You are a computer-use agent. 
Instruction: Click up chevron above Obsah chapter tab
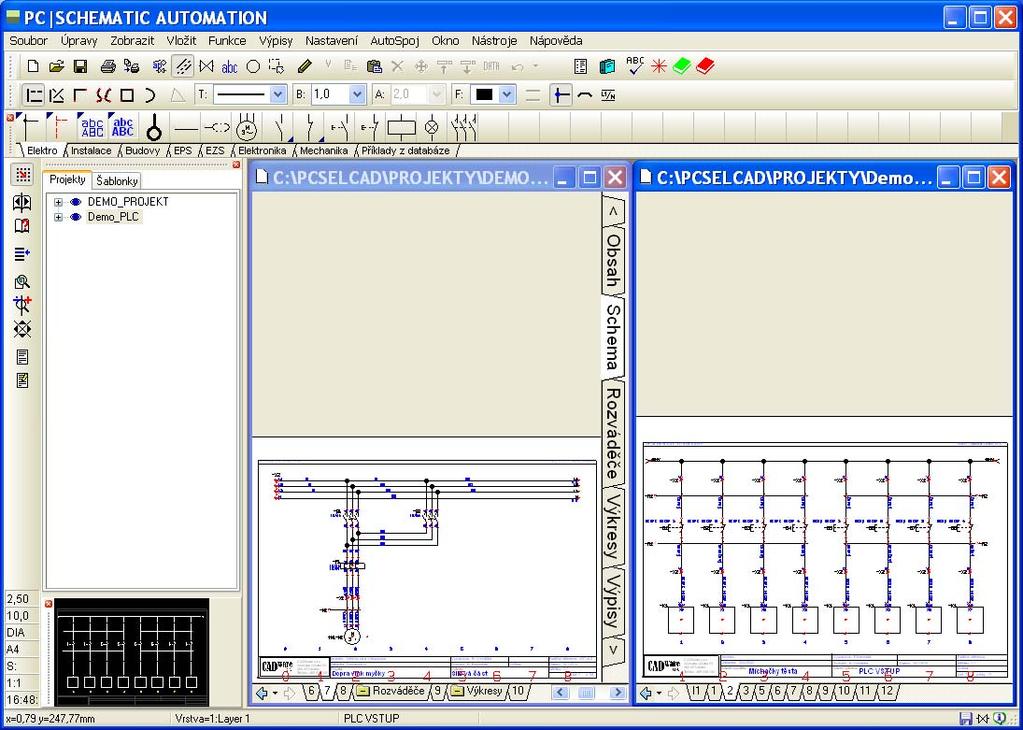click(x=613, y=211)
